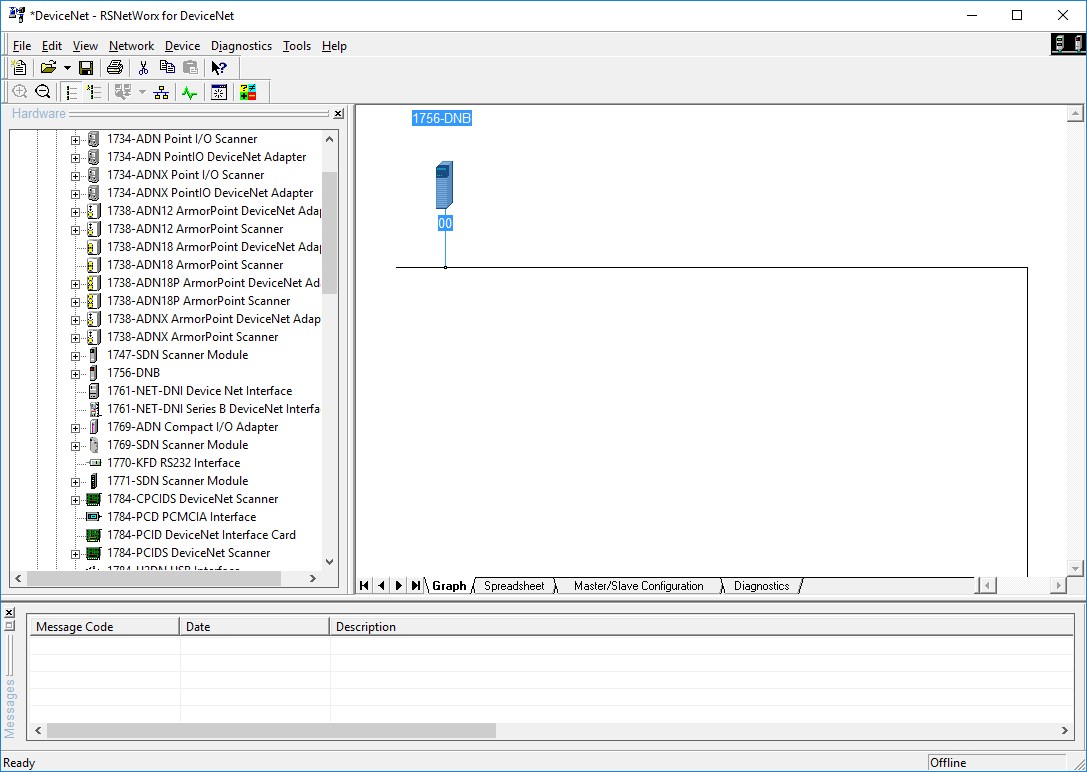
Task: Open the Network menu
Action: (131, 46)
